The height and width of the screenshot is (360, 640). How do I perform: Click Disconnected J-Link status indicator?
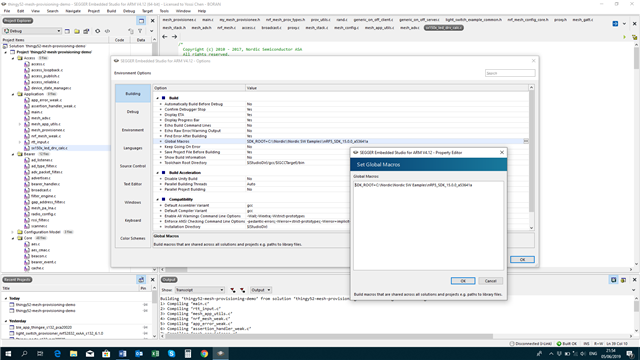531,344
